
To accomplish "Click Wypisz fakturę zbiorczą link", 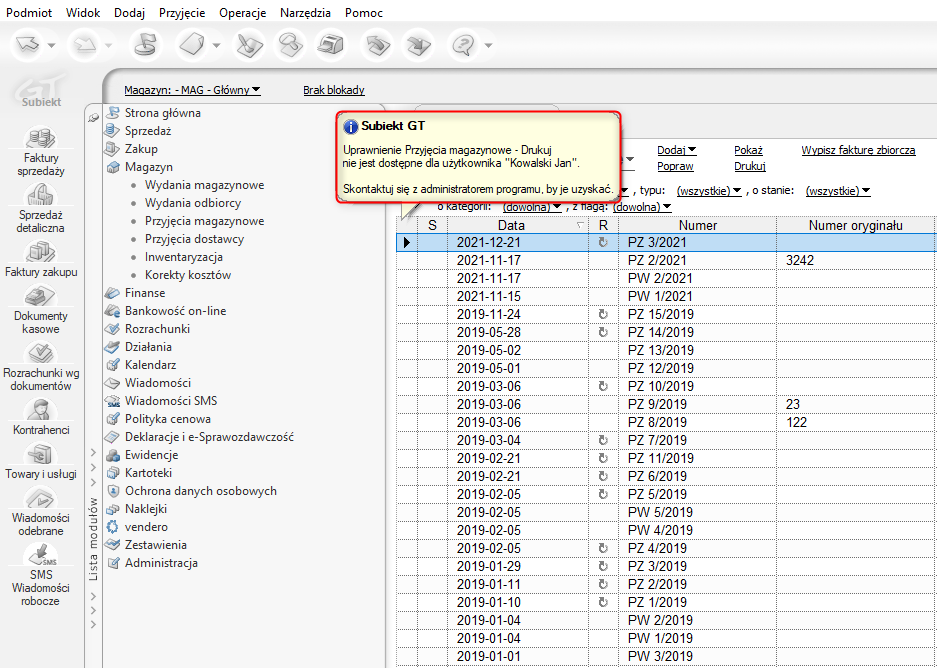I will pos(857,150).
